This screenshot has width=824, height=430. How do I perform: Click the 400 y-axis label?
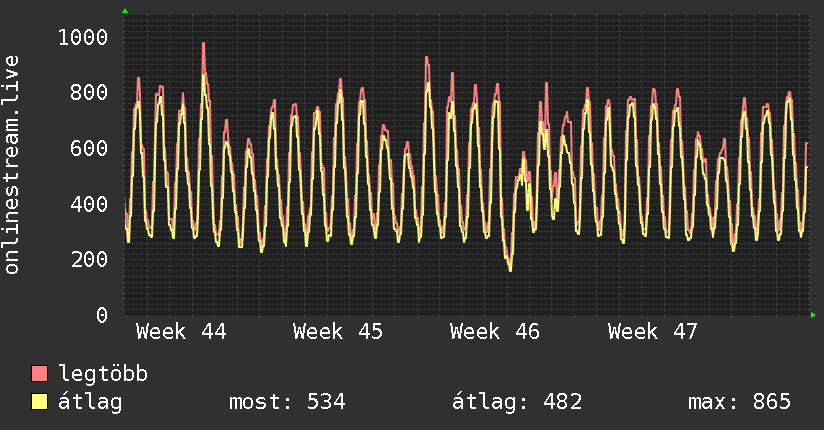[x=89, y=204]
